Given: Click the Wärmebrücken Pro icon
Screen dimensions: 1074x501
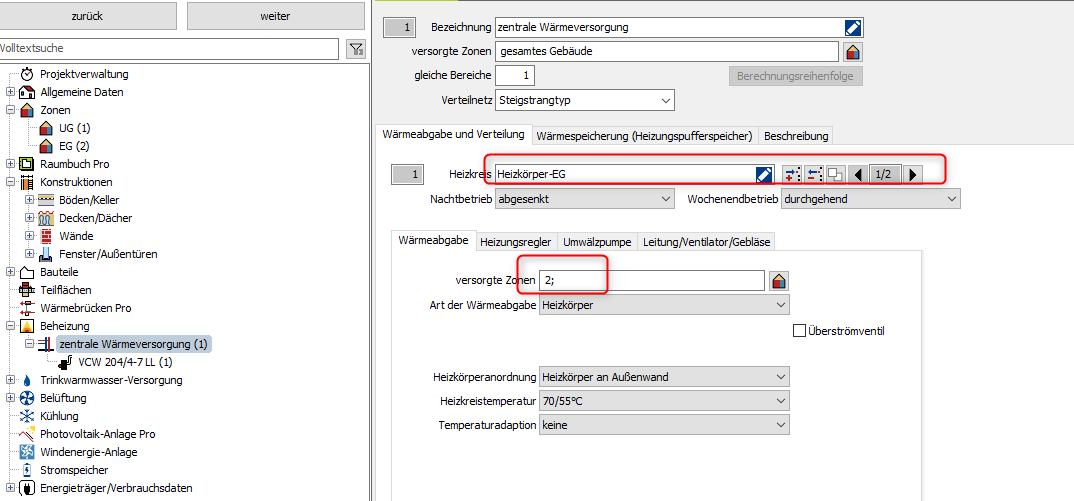Looking at the screenshot, I should (x=27, y=308).
